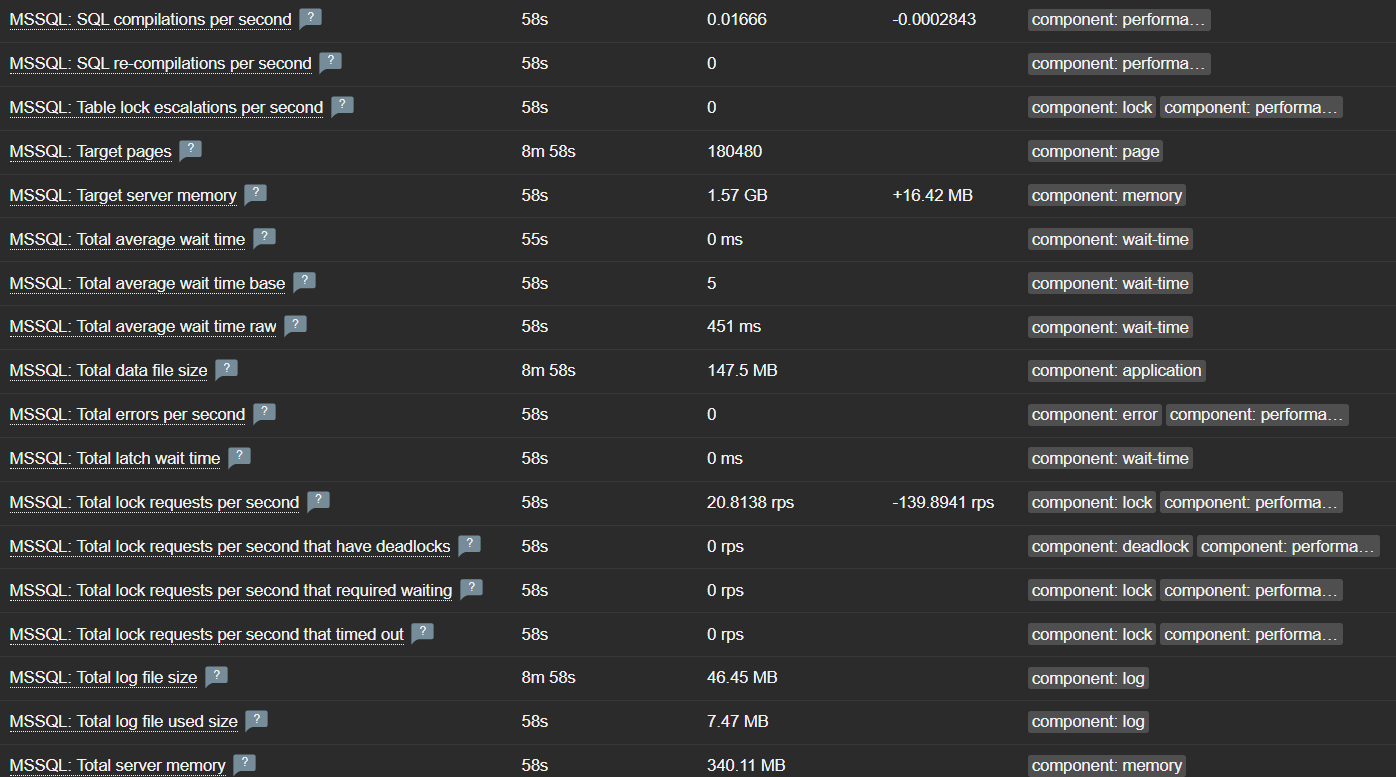Open lock requests per second that have deadlocks link
Image resolution: width=1396 pixels, height=777 pixels.
click(230, 547)
